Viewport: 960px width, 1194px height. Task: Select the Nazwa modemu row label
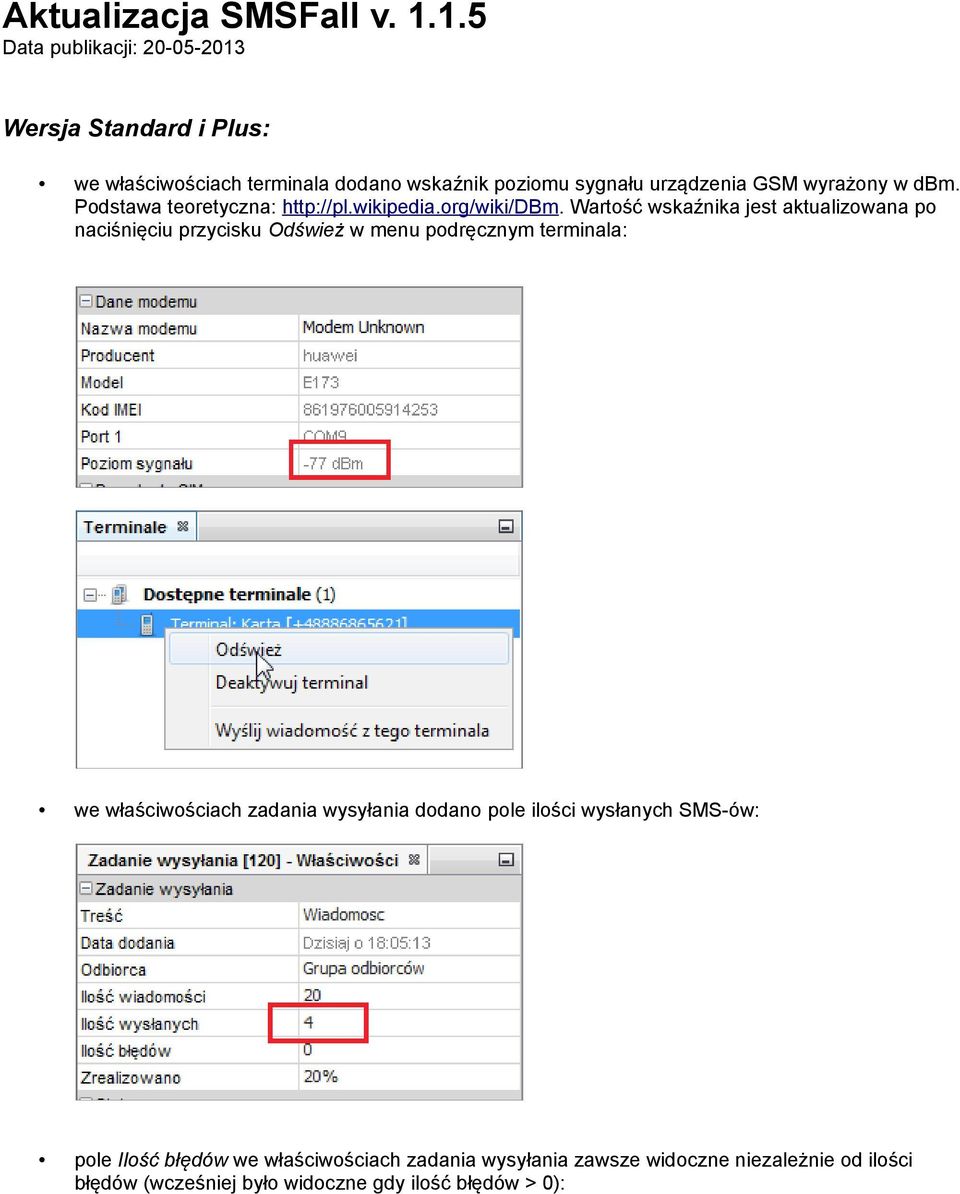[139, 329]
